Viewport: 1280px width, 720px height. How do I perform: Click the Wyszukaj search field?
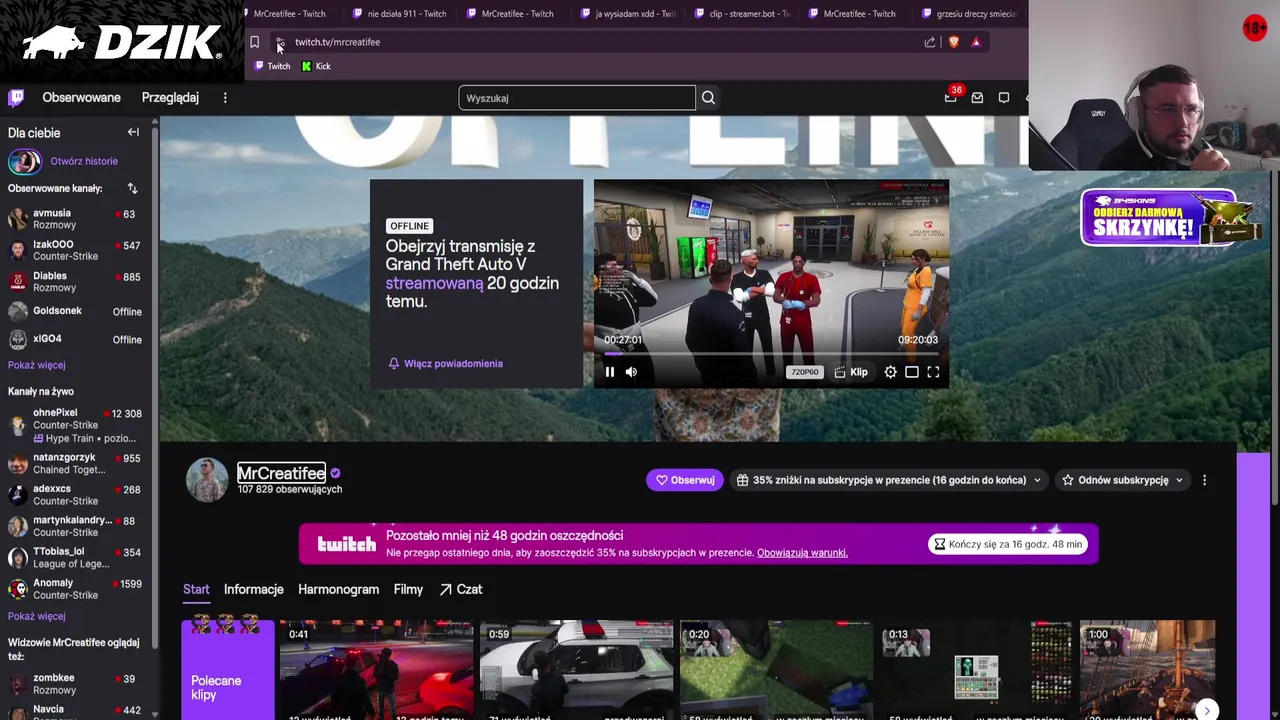577,98
